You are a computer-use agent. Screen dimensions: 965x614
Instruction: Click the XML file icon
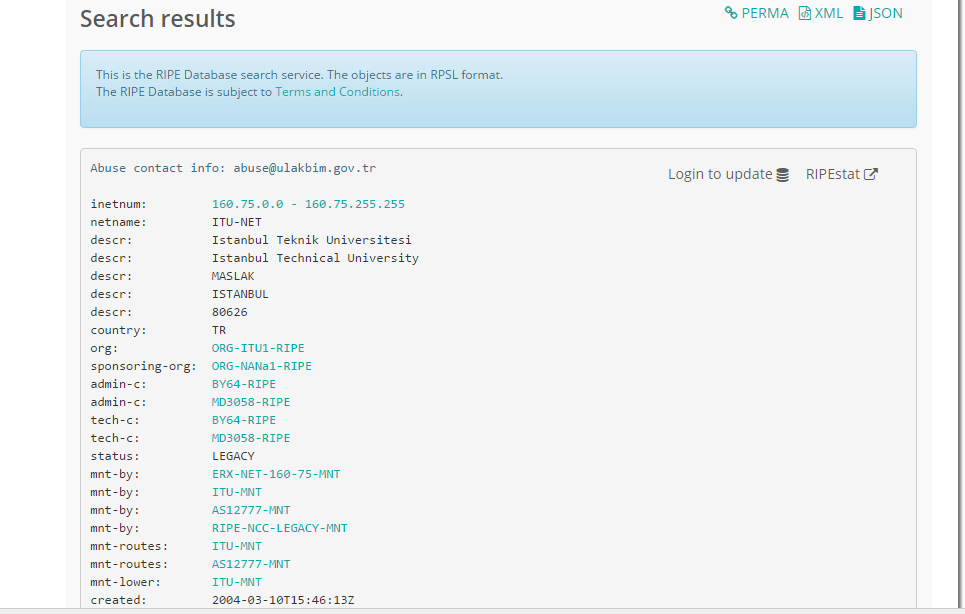coord(804,13)
